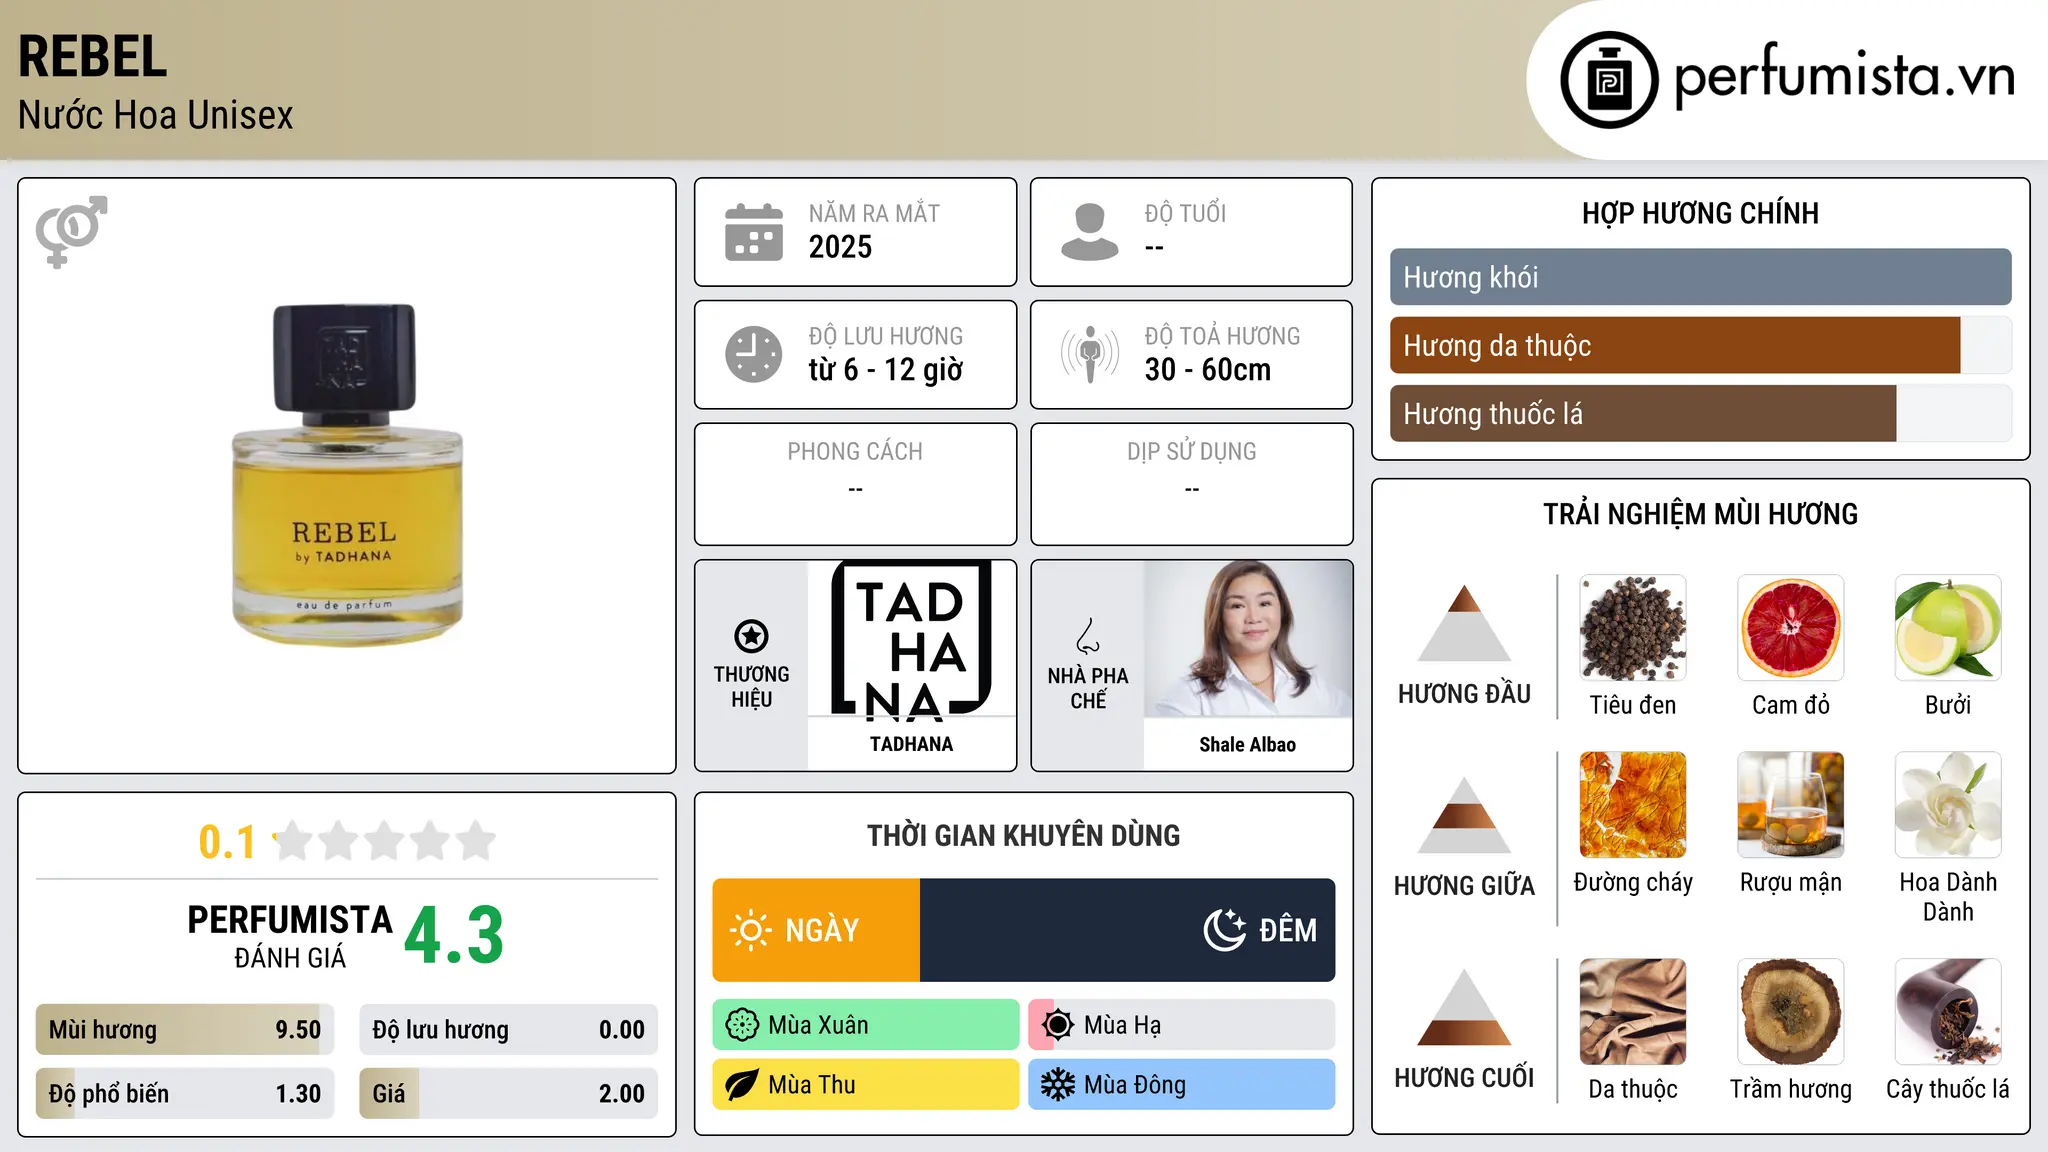The image size is (2048, 1152).
Task: Select the Mùa Thu season bar
Action: tap(866, 1085)
